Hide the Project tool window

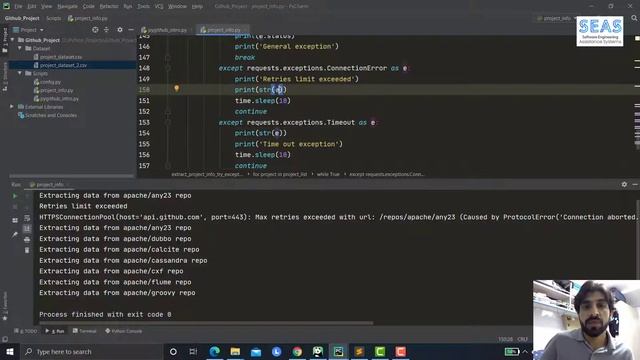pos(131,30)
